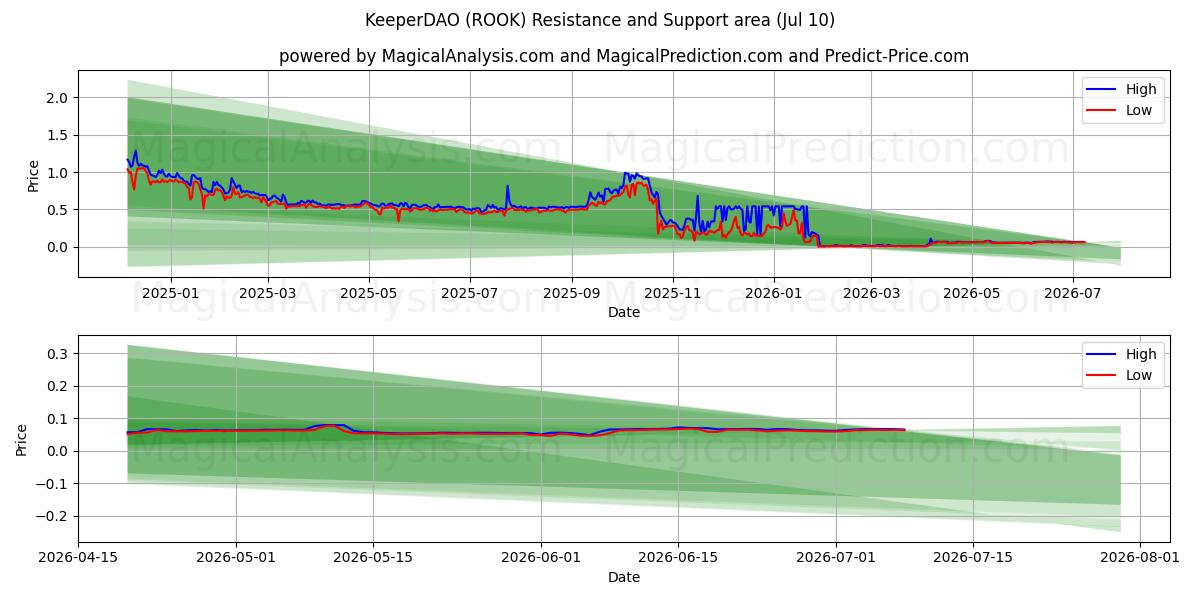The image size is (1200, 600).
Task: Click the '0.5' y-axis tick on top chart
Action: pyautogui.click(x=59, y=210)
